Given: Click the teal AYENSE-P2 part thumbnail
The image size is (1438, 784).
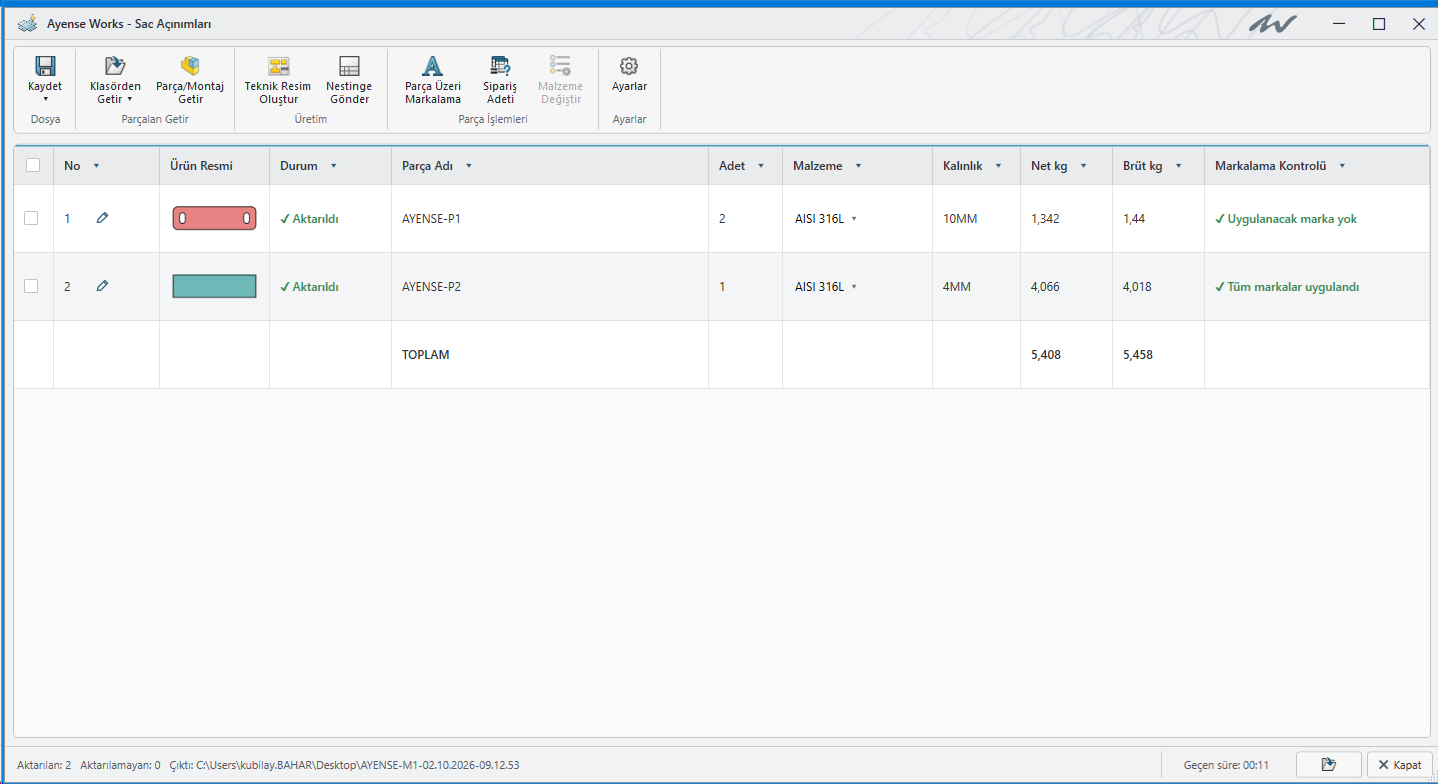Looking at the screenshot, I should [214, 286].
